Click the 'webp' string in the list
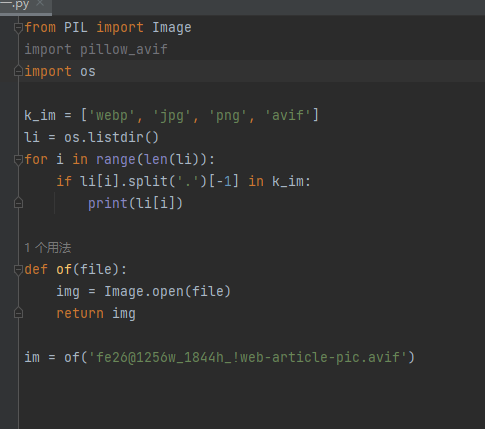485x429 pixels. [x=112, y=116]
